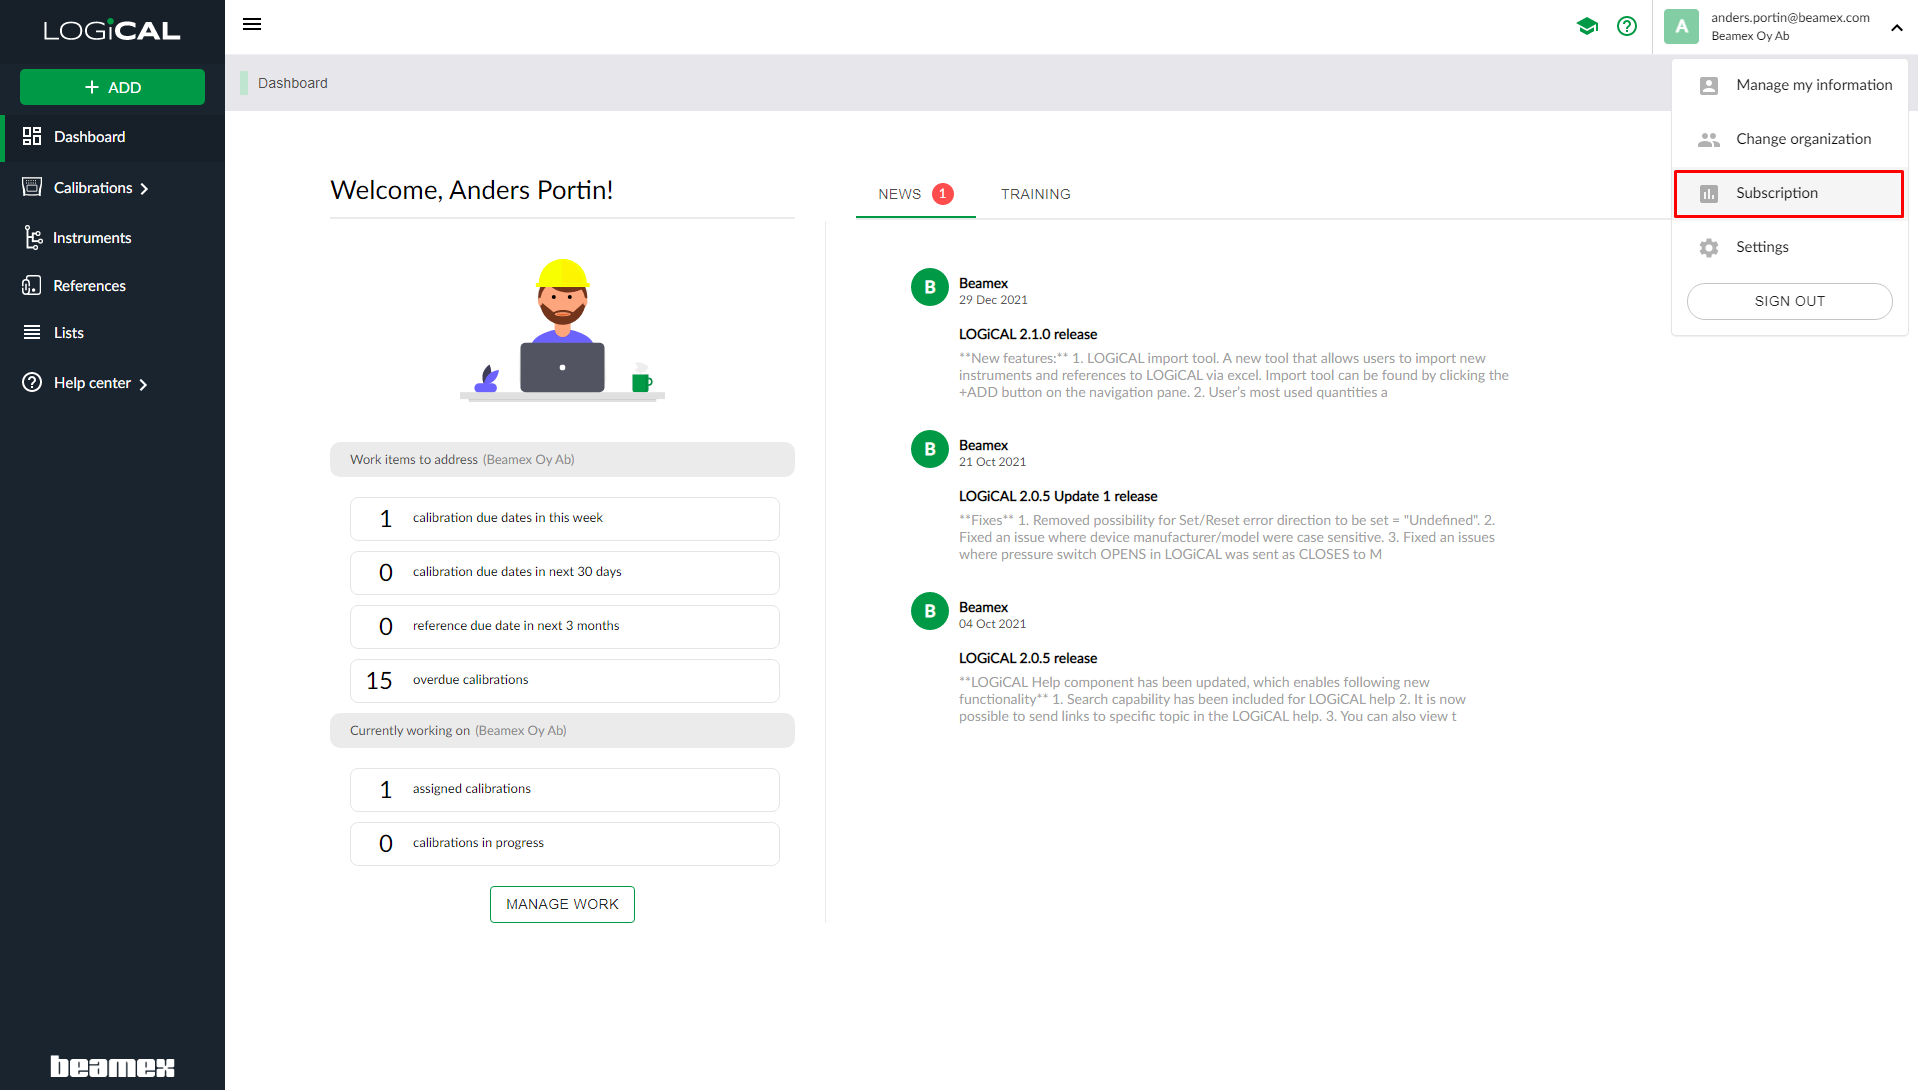Click the green ADD button

coord(112,87)
